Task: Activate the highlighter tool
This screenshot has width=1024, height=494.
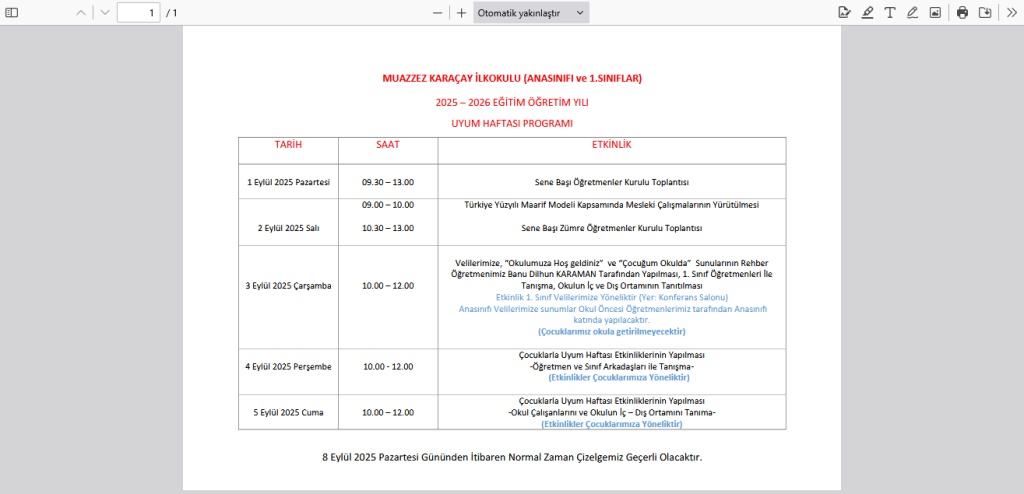Action: [x=867, y=13]
